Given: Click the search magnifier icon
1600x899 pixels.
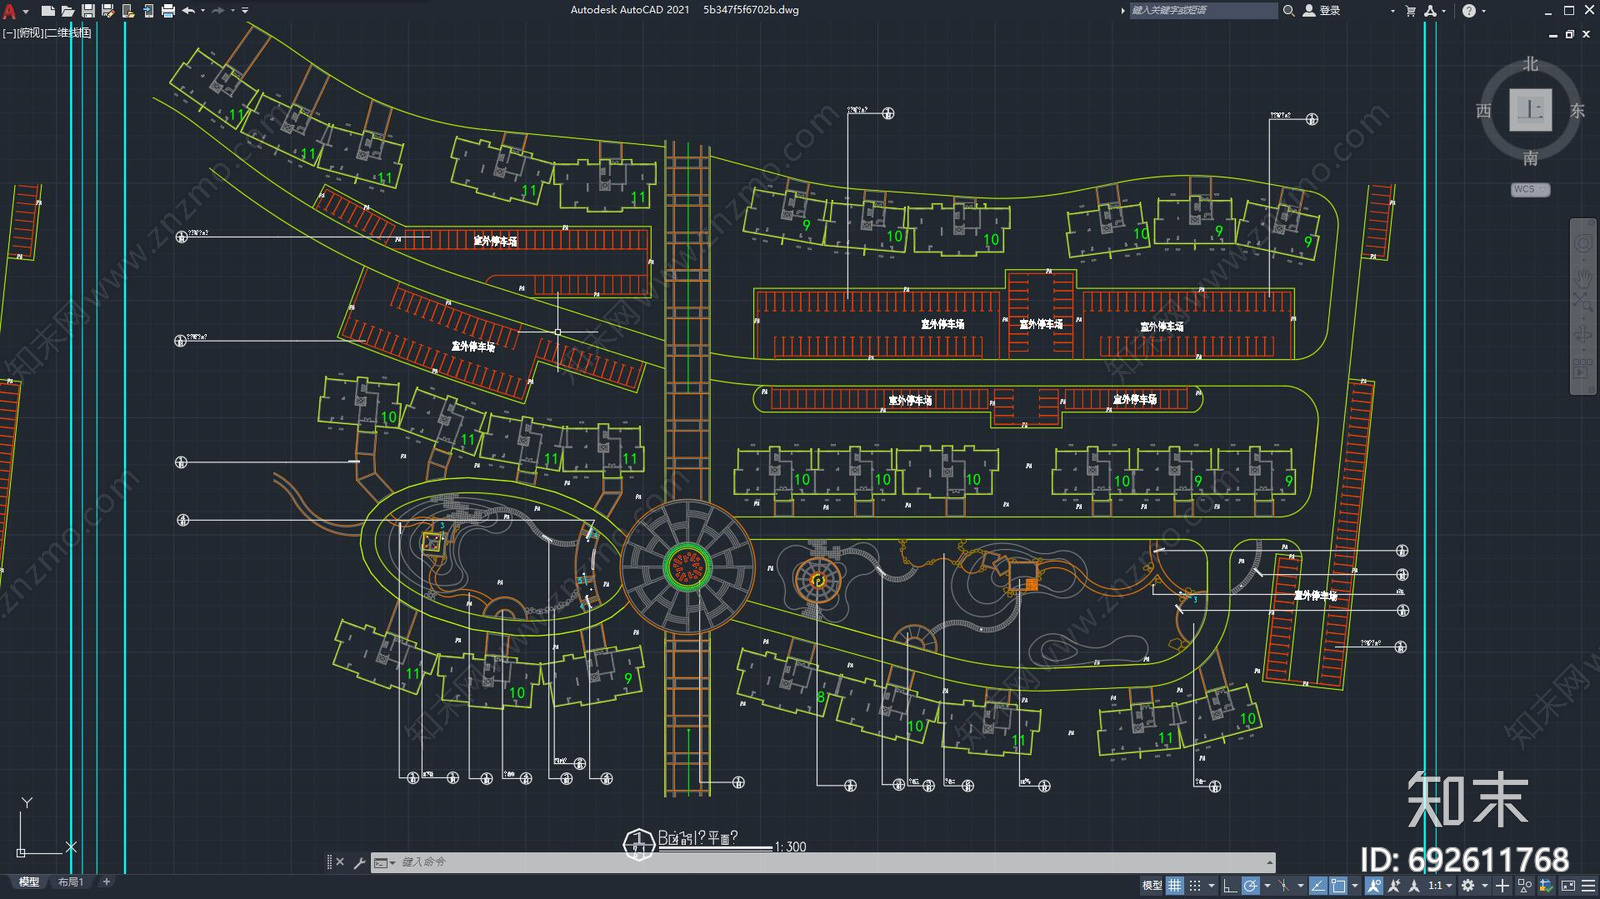Looking at the screenshot, I should [1289, 10].
